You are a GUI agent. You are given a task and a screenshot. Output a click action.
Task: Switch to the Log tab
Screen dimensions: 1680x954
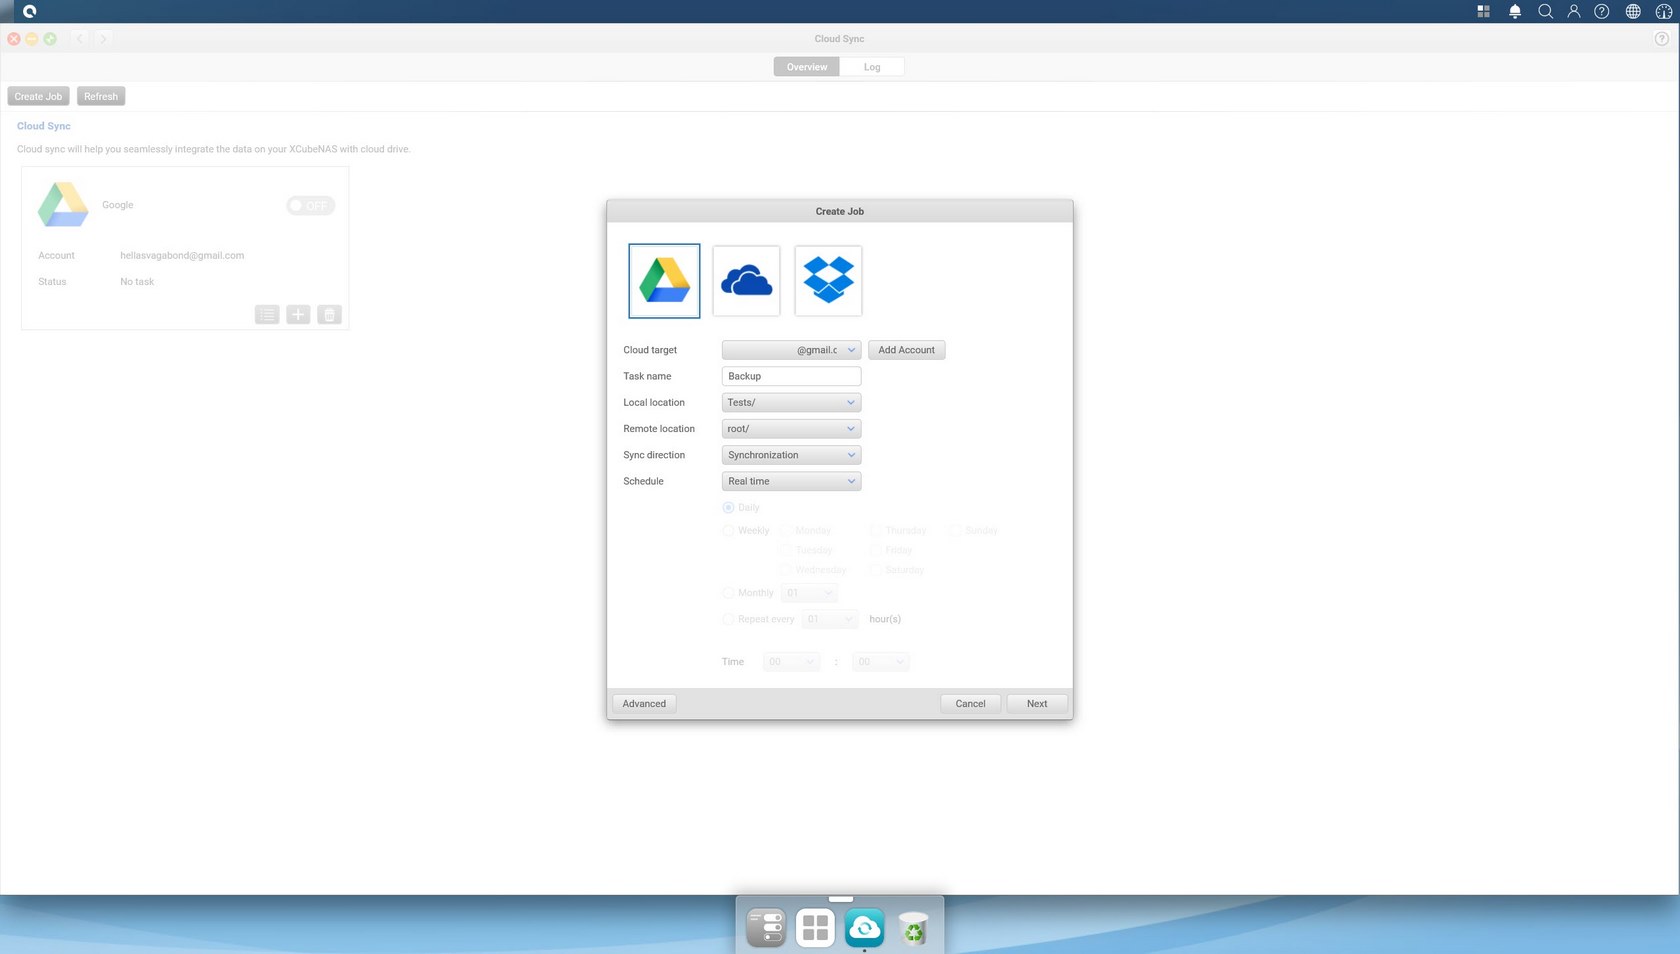(872, 67)
